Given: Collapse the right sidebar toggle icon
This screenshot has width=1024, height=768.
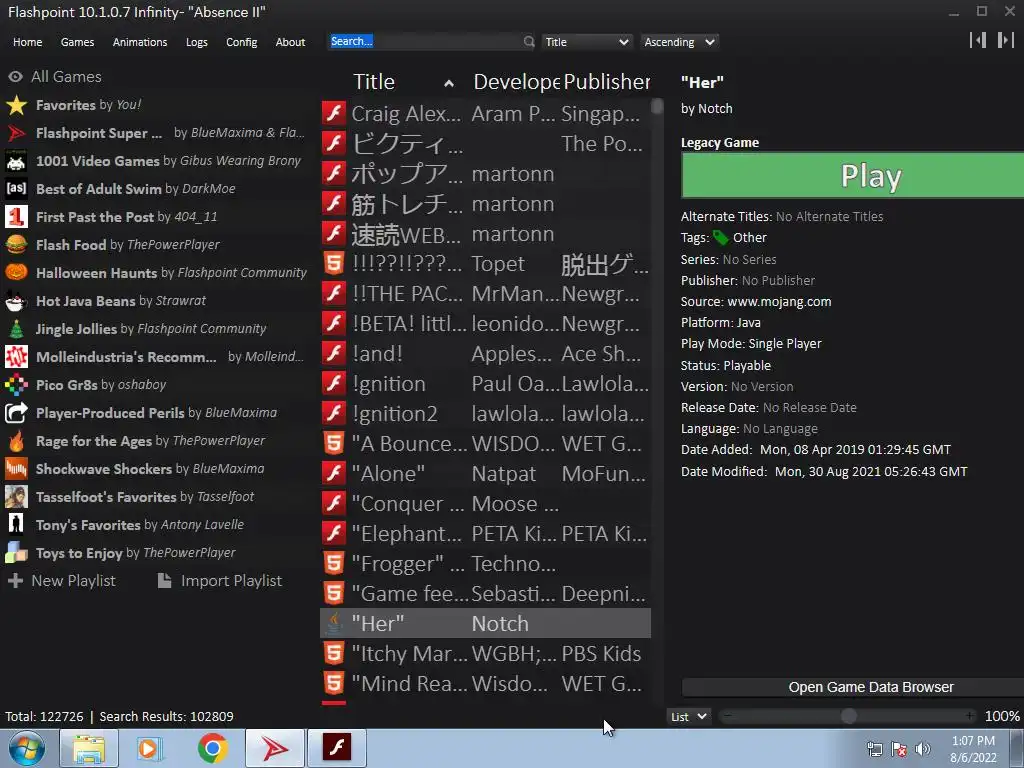Looking at the screenshot, I should click(x=1006, y=40).
